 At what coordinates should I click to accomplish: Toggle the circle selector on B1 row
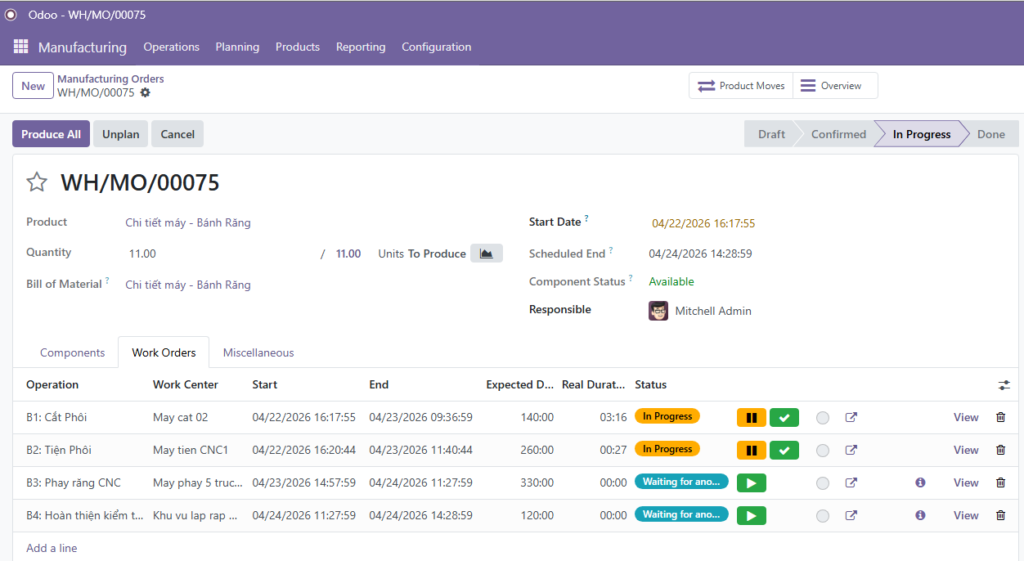point(822,418)
